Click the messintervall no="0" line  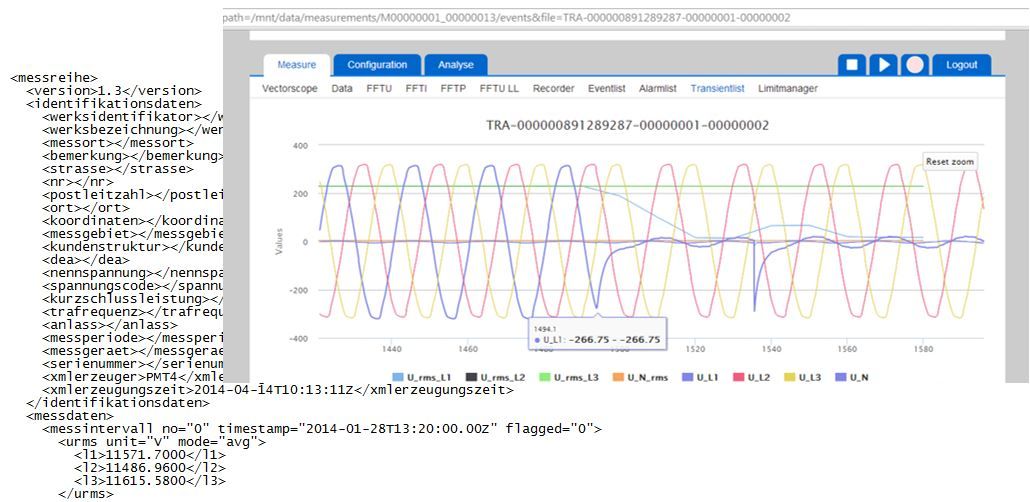pyautogui.click(x=322, y=429)
